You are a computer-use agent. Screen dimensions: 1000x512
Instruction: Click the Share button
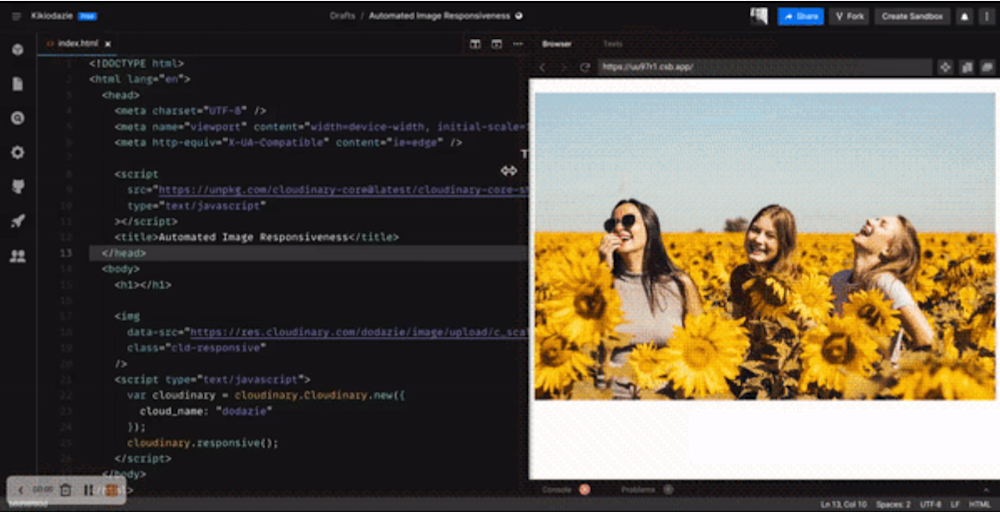click(x=800, y=16)
